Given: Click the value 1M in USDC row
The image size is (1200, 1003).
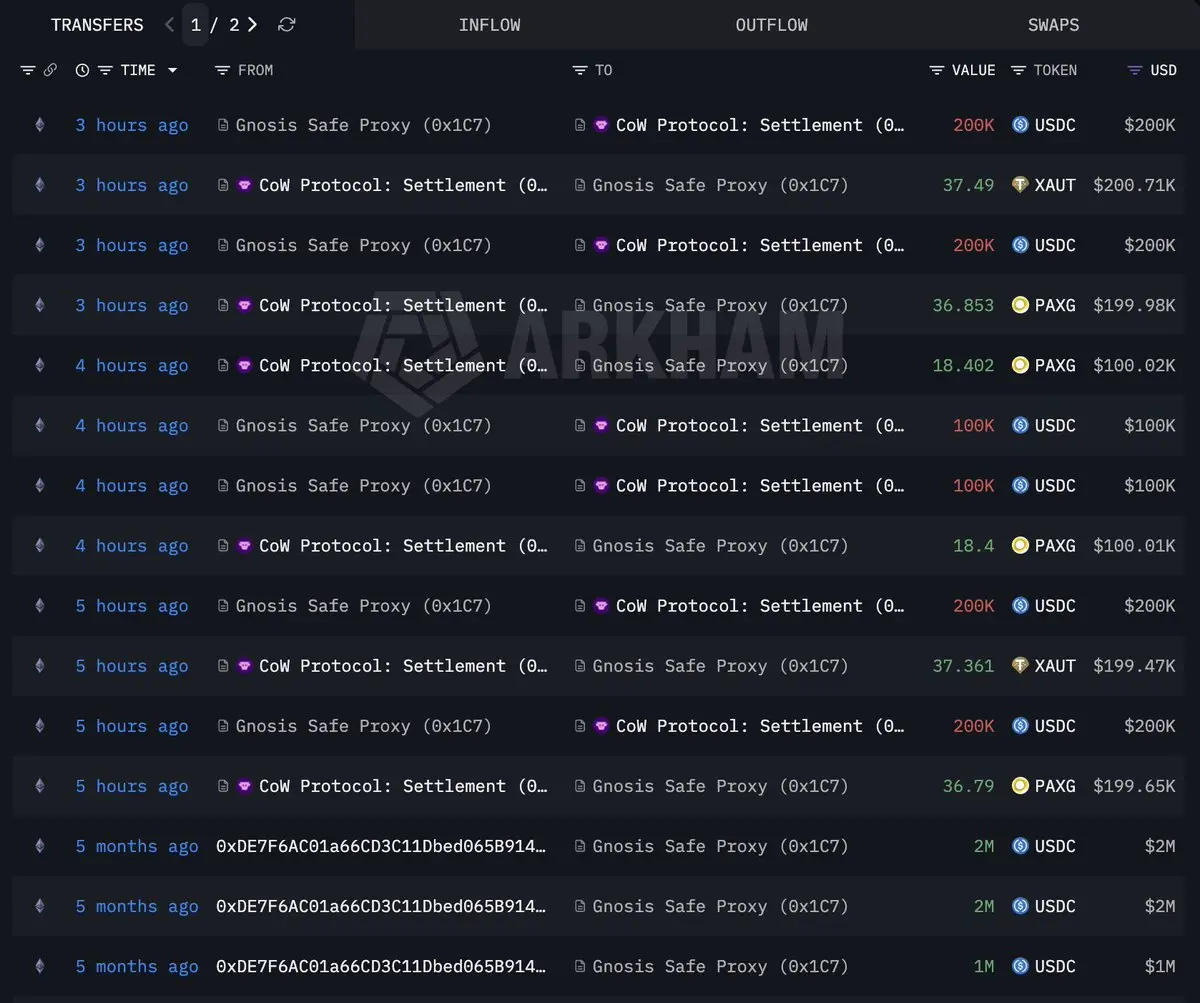Looking at the screenshot, I should (x=984, y=966).
